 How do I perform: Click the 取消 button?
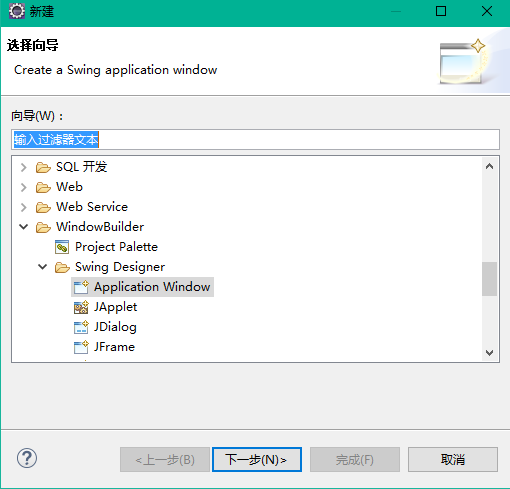(453, 460)
